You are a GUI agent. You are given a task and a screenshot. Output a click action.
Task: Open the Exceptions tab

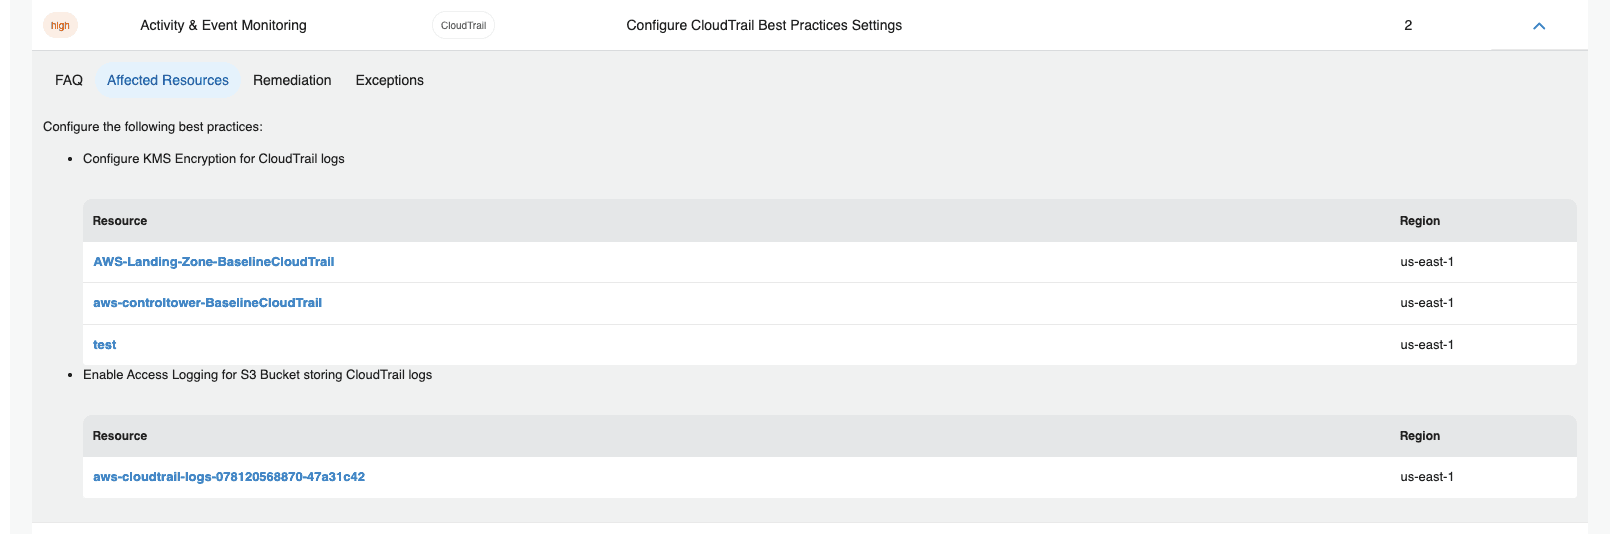389,80
